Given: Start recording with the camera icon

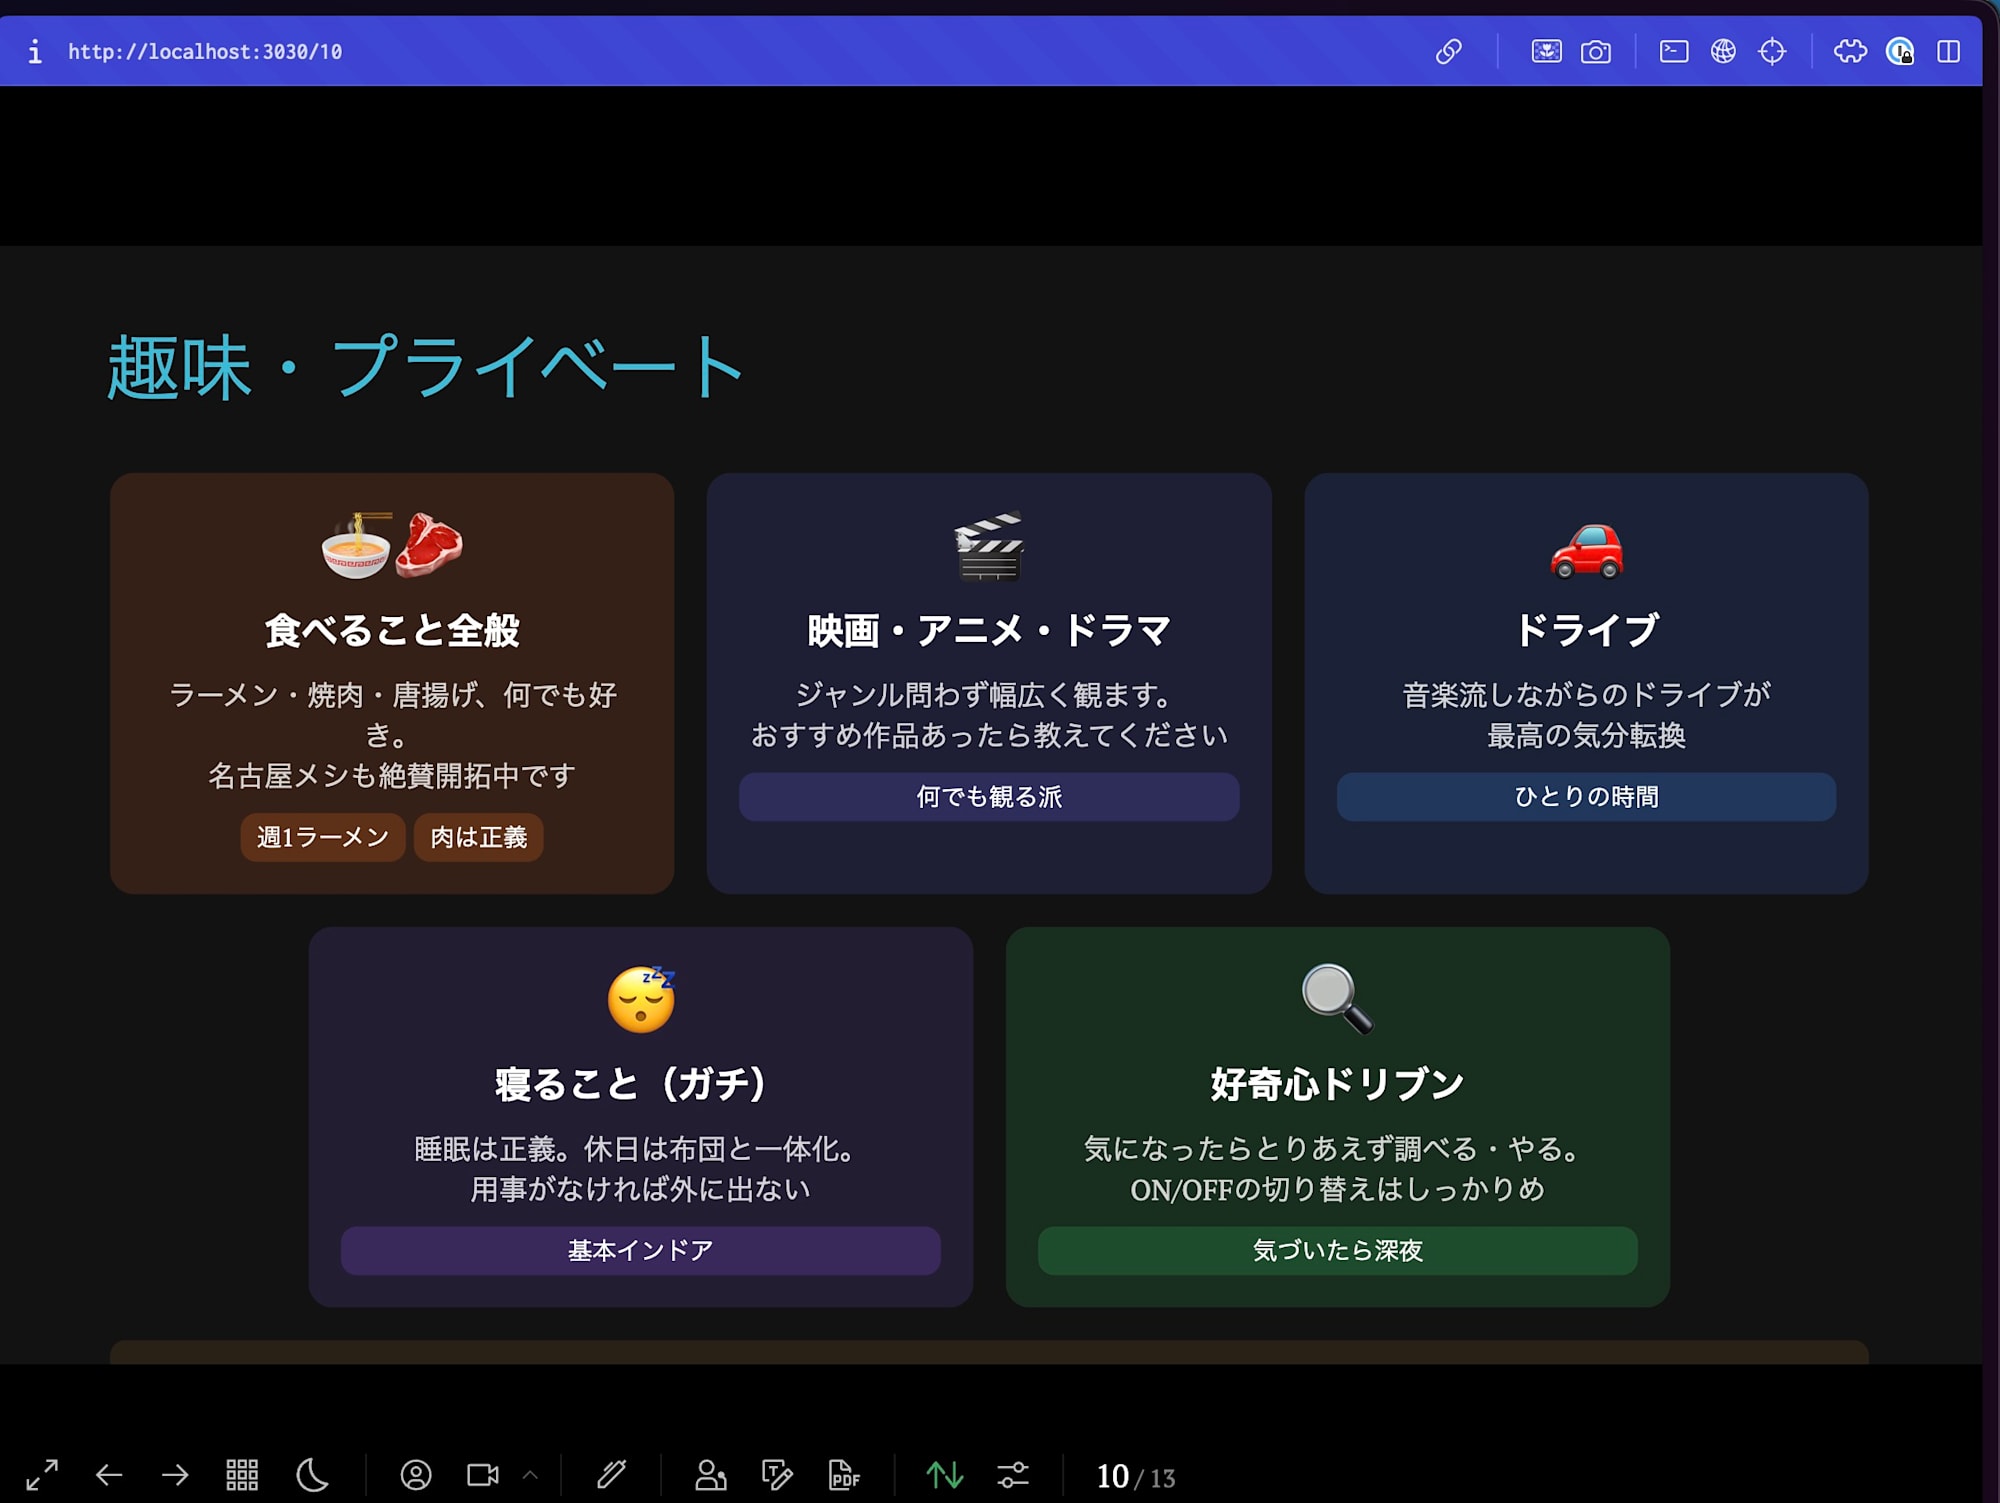Looking at the screenshot, I should pos(483,1475).
